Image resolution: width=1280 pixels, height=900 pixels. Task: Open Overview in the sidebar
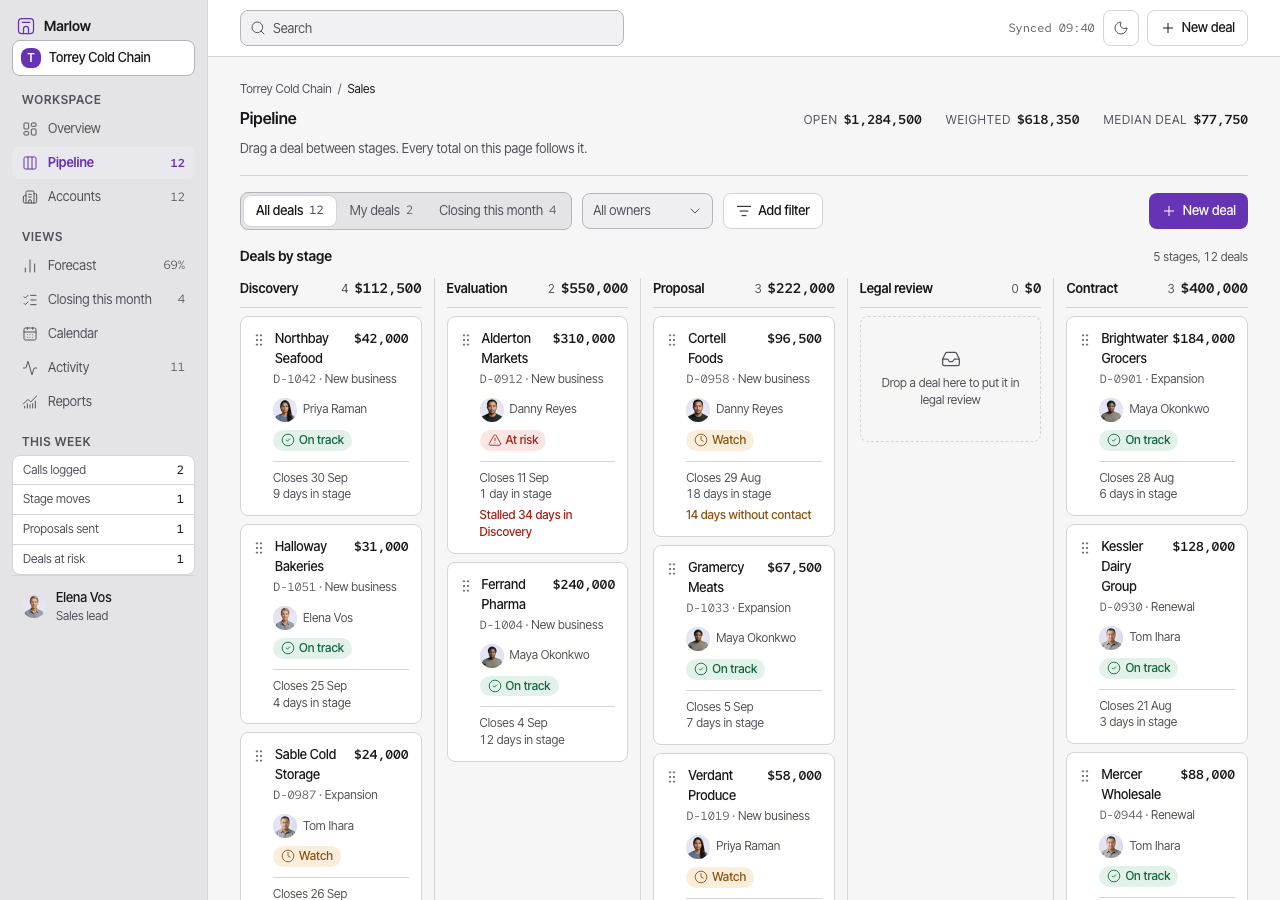click(x=103, y=129)
